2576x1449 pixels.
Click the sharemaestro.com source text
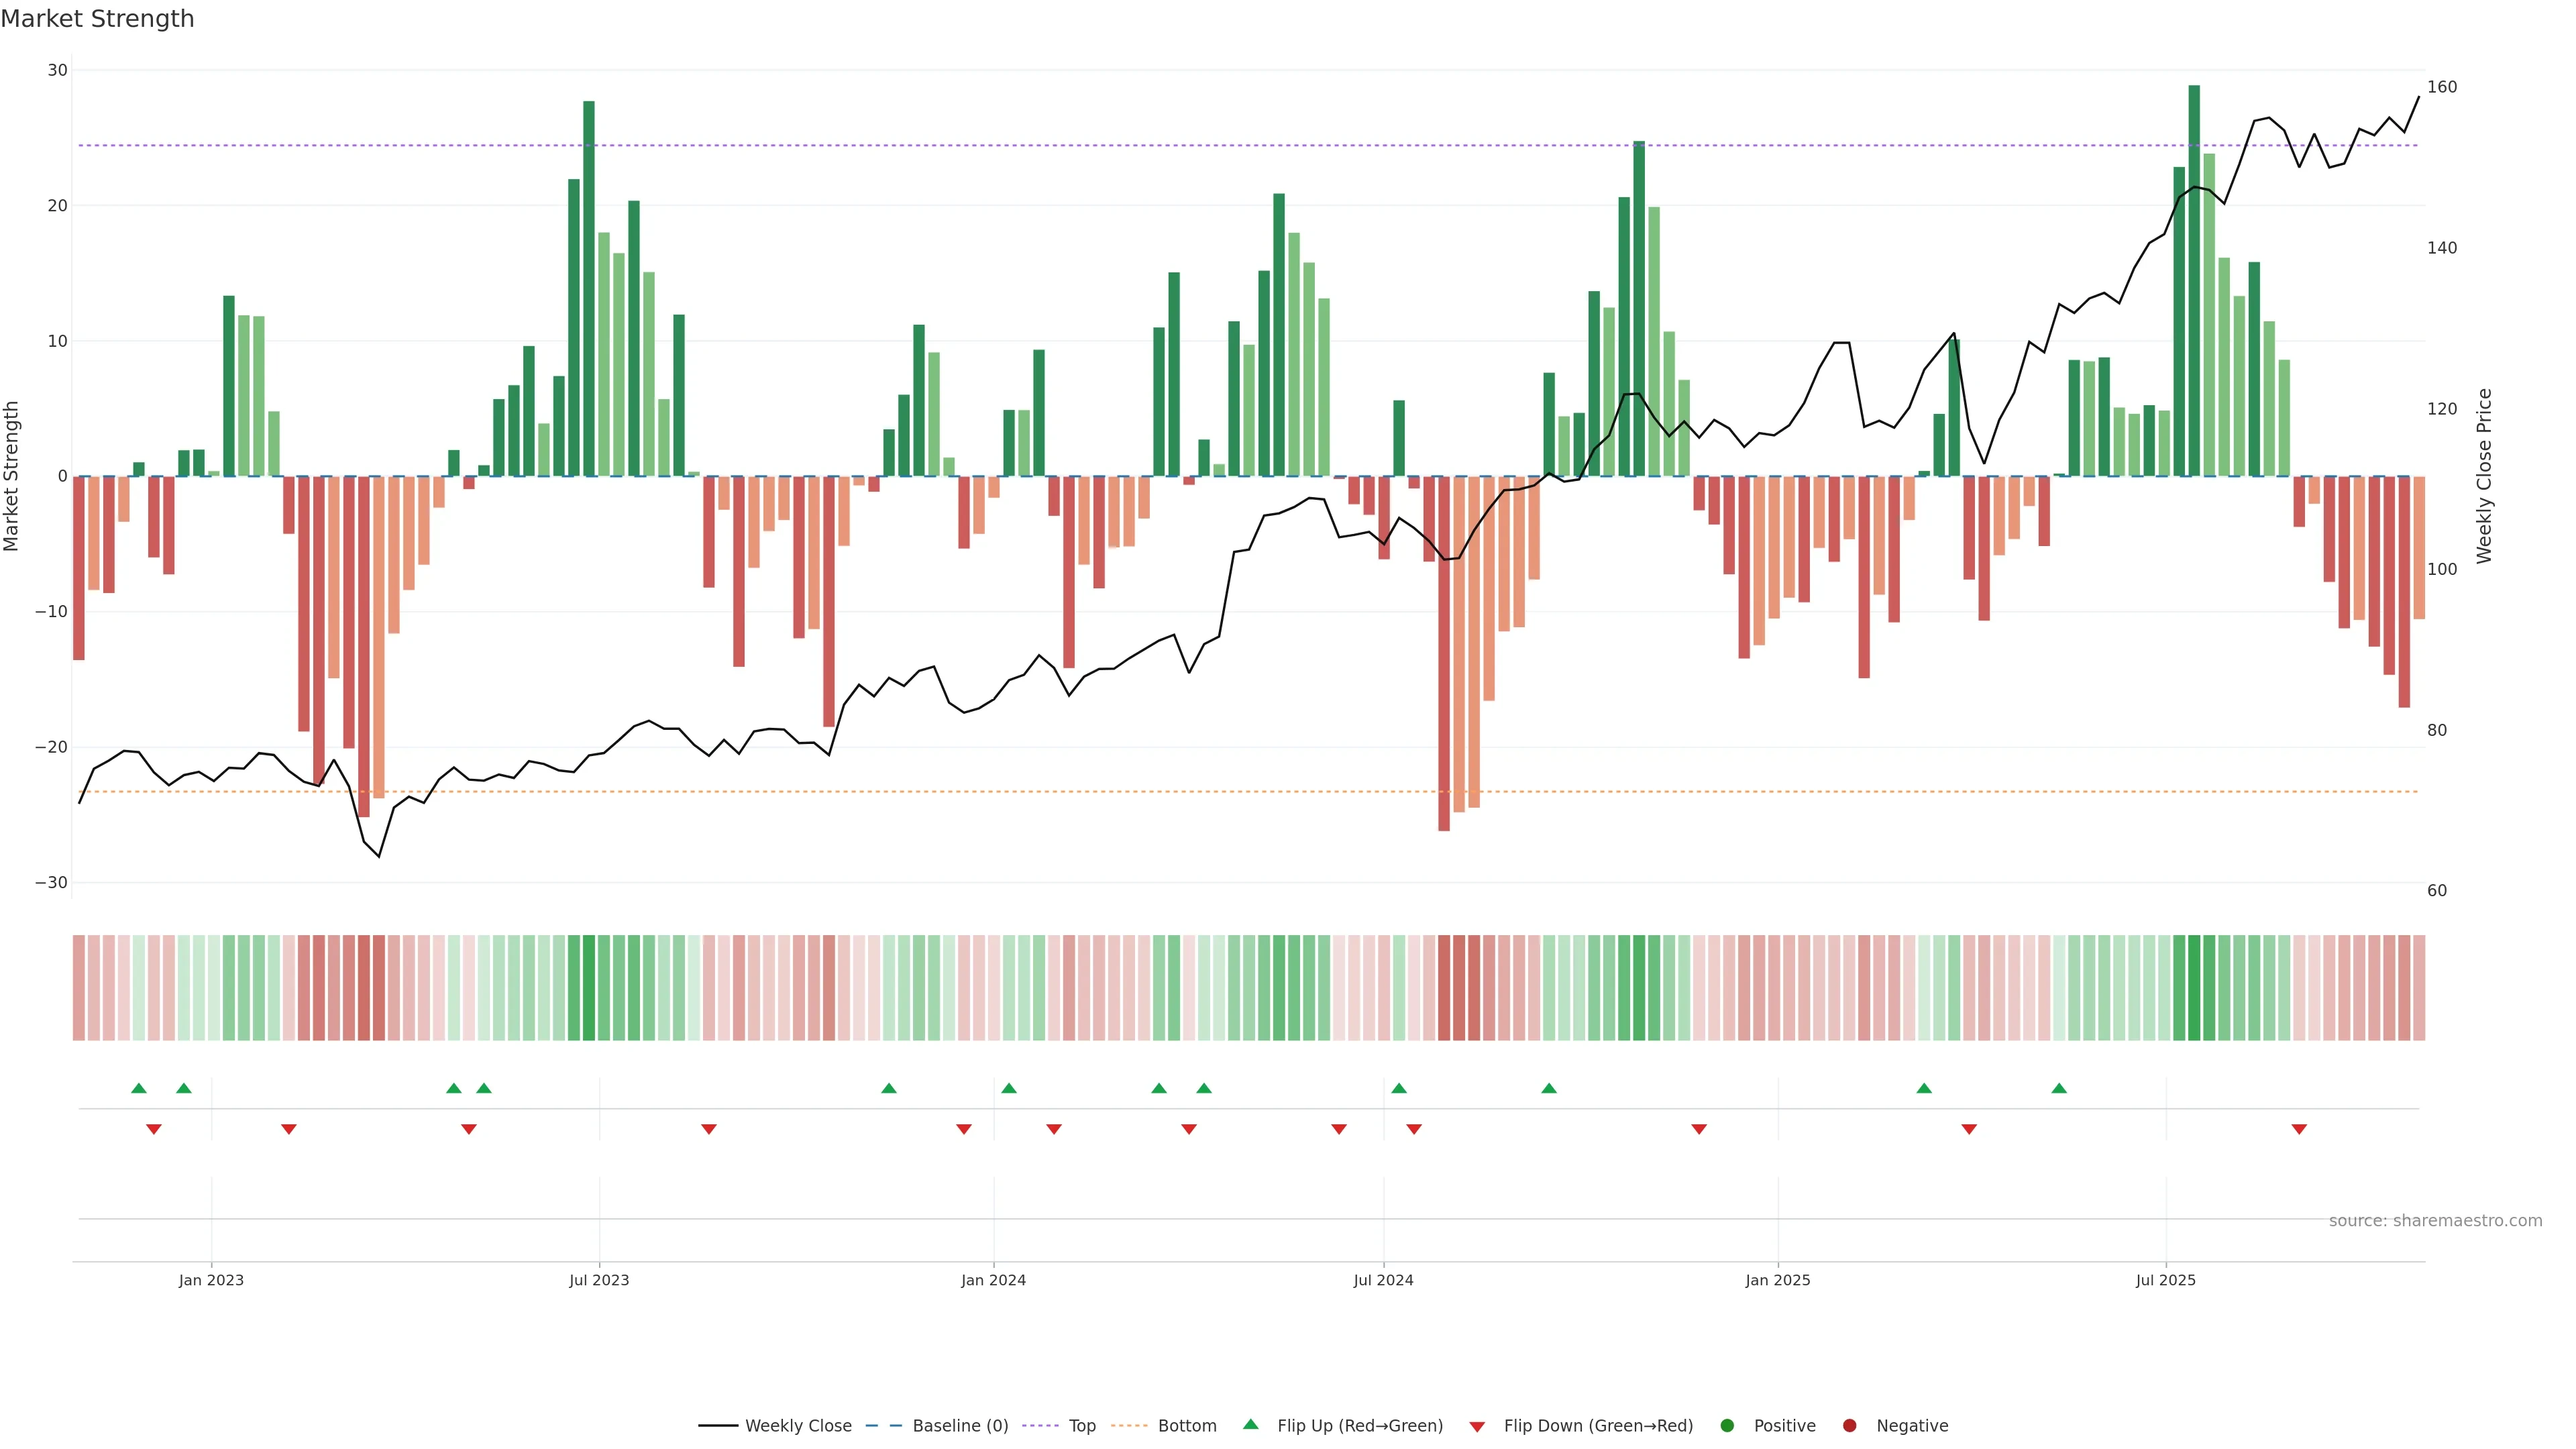2435,1220
